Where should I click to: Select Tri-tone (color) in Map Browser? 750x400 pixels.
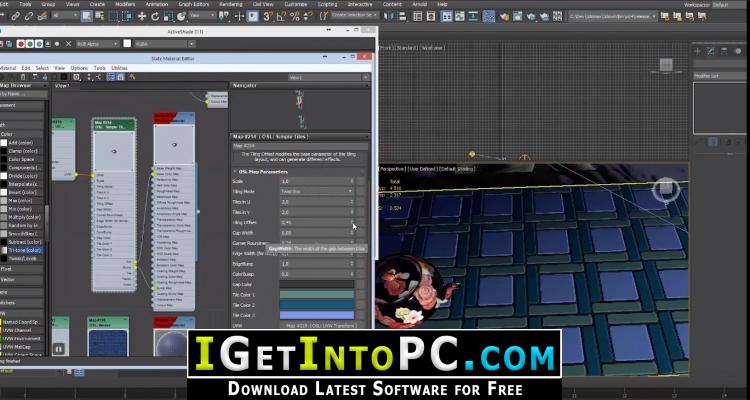23,250
